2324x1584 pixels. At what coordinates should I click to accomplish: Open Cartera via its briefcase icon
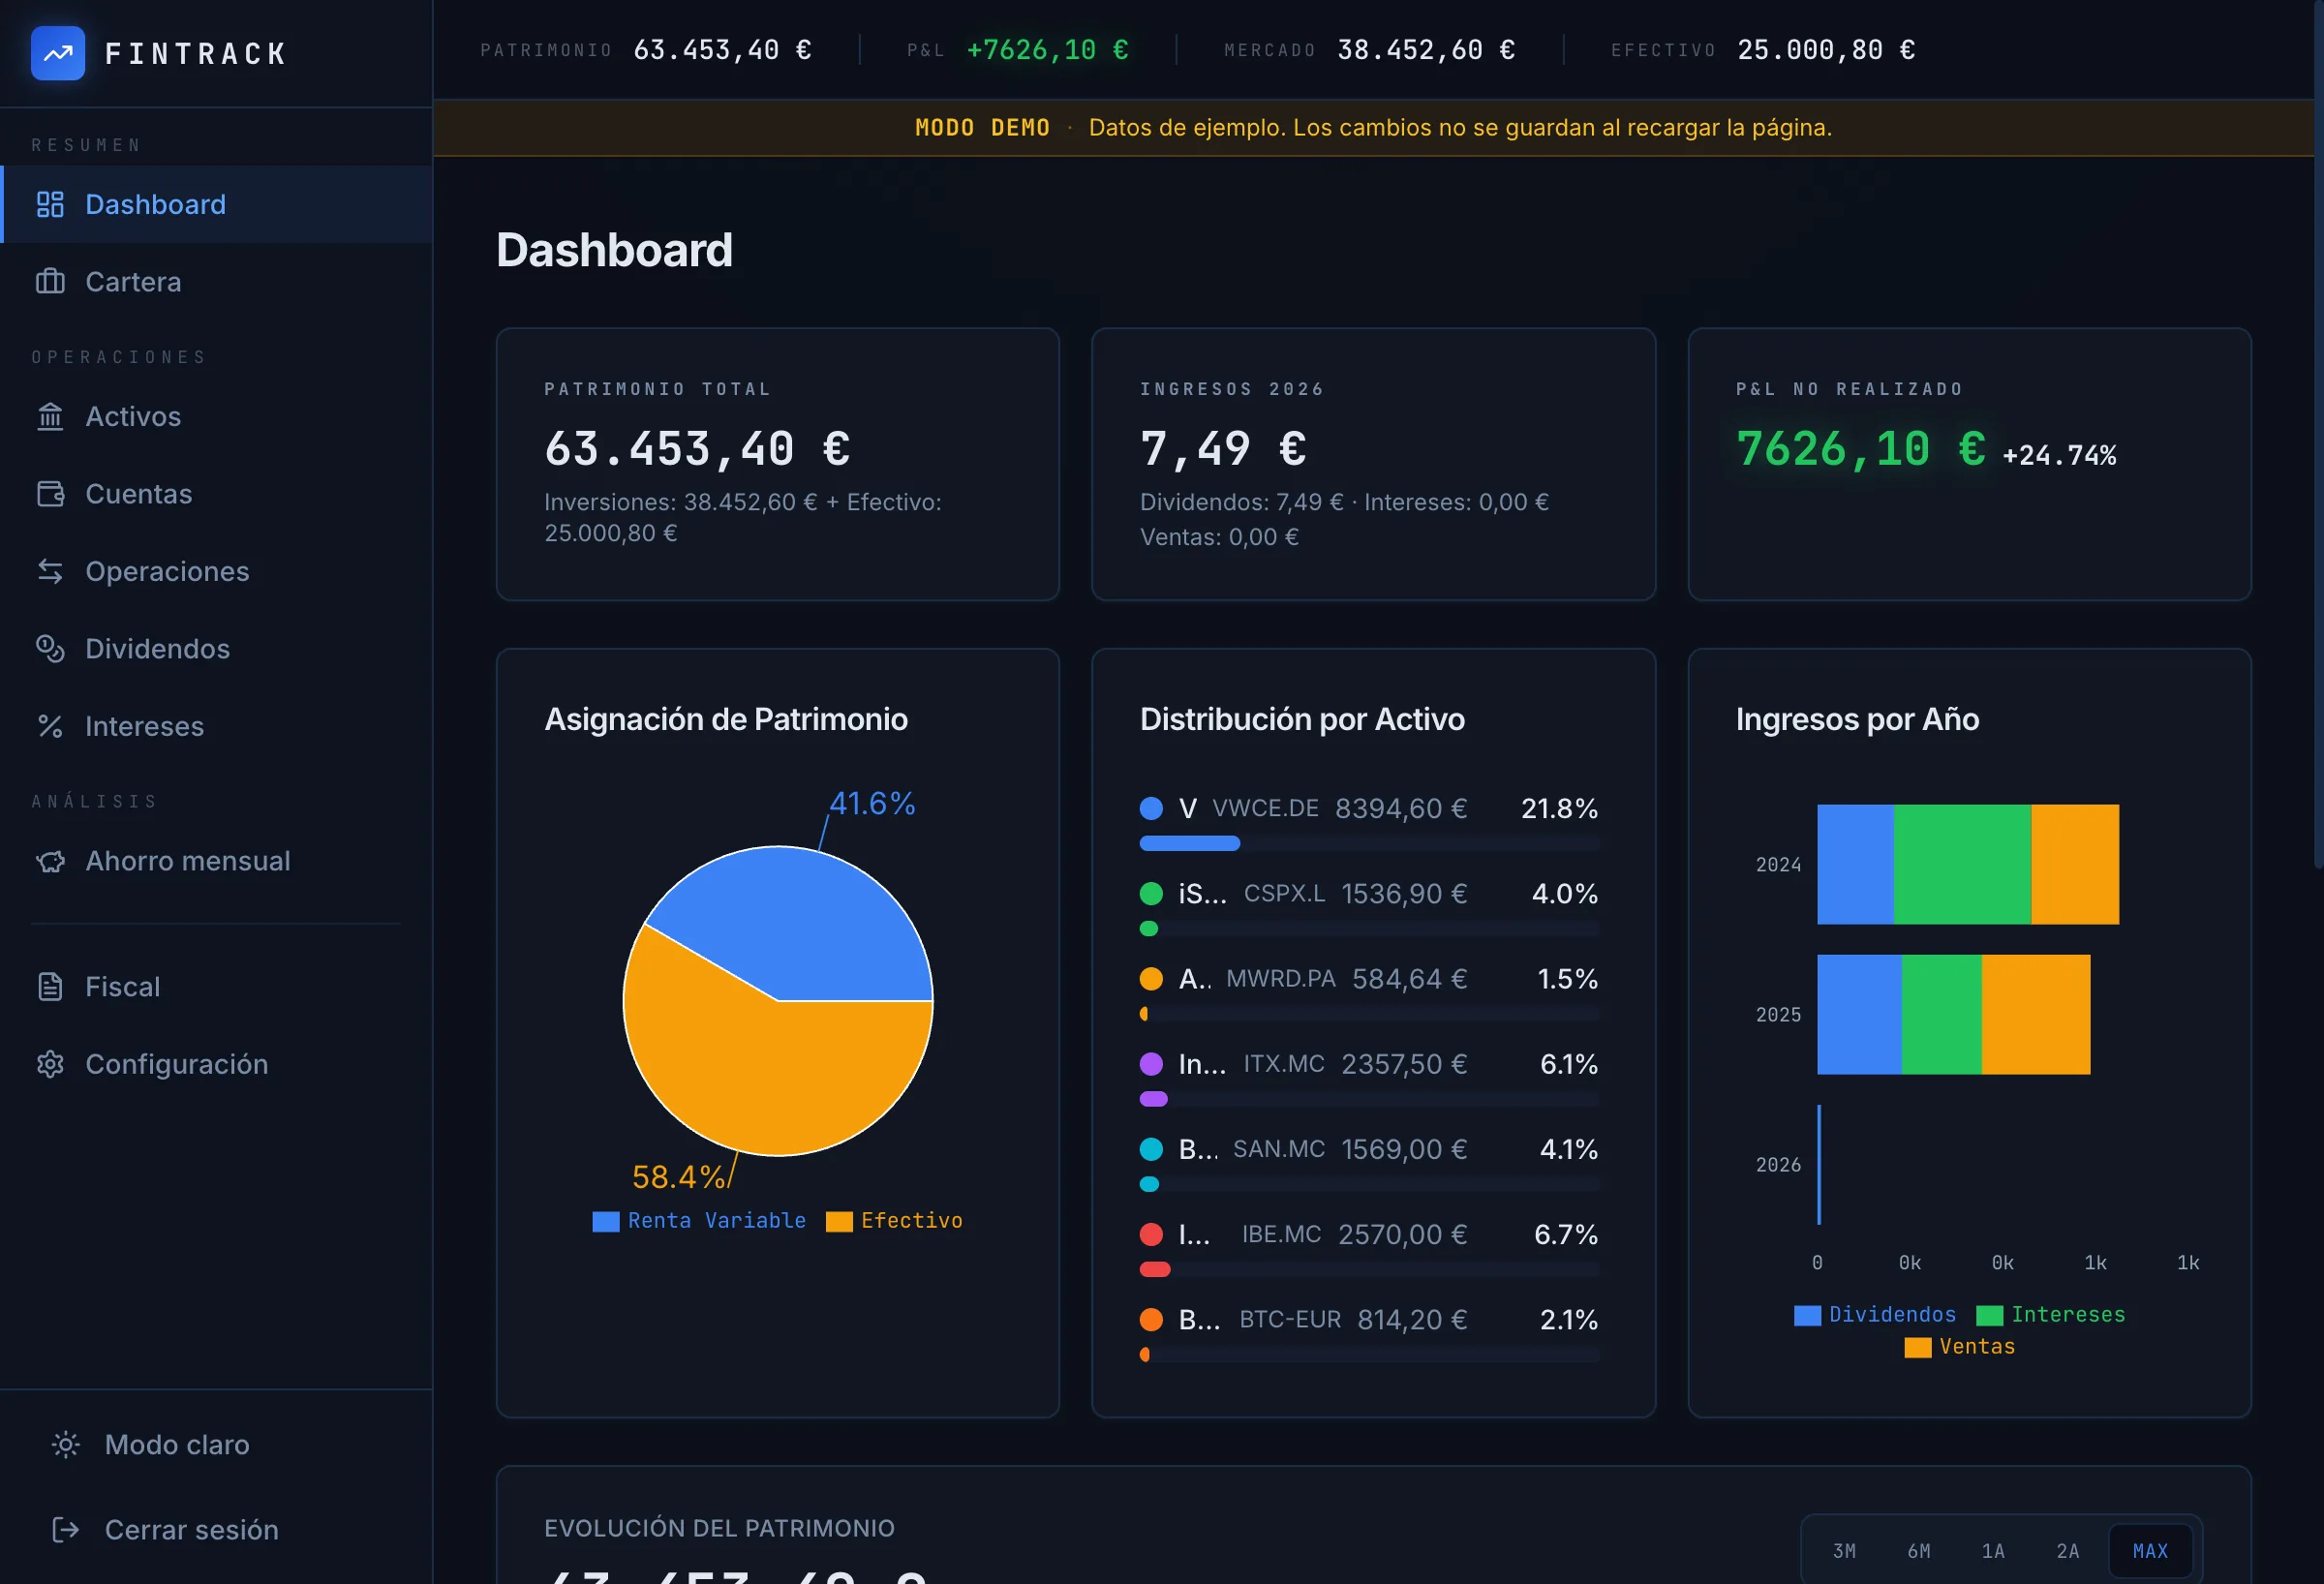(50, 282)
